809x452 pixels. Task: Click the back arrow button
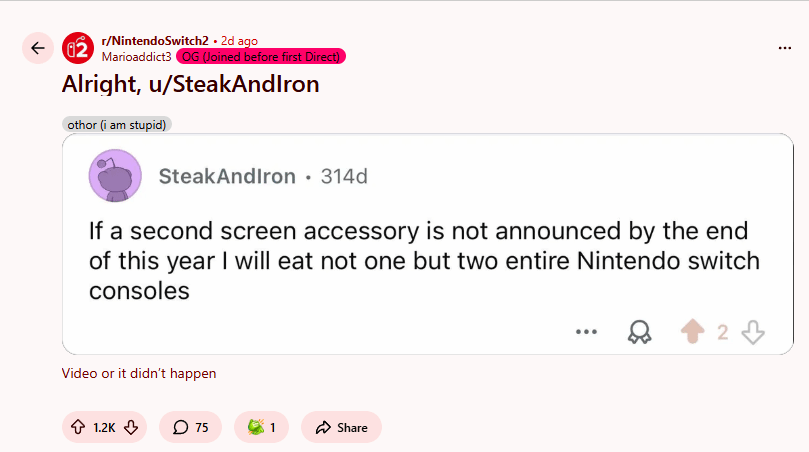[38, 48]
